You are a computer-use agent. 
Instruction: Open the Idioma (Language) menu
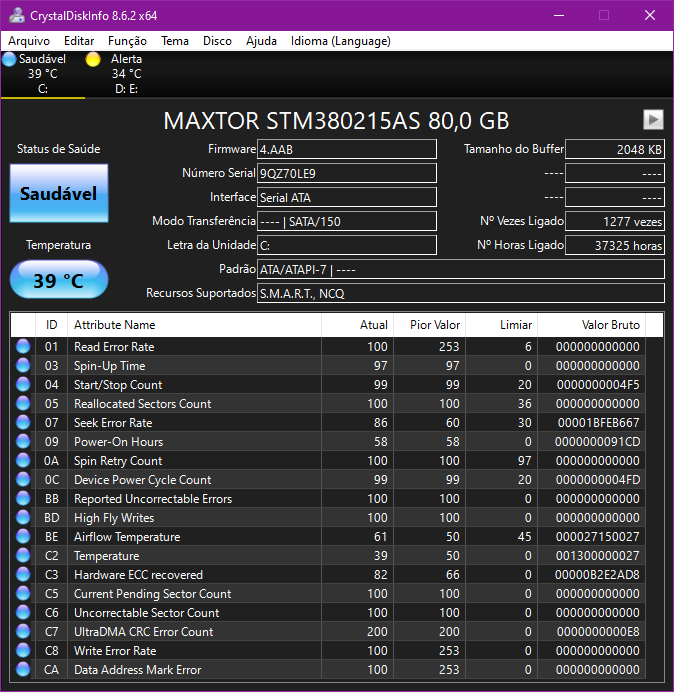pyautogui.click(x=341, y=41)
